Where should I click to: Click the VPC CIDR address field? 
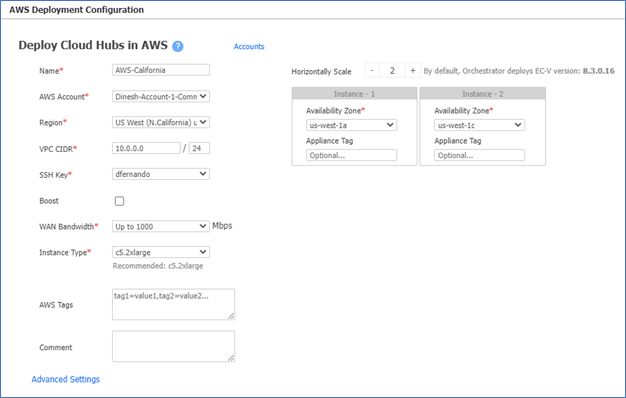(x=146, y=148)
